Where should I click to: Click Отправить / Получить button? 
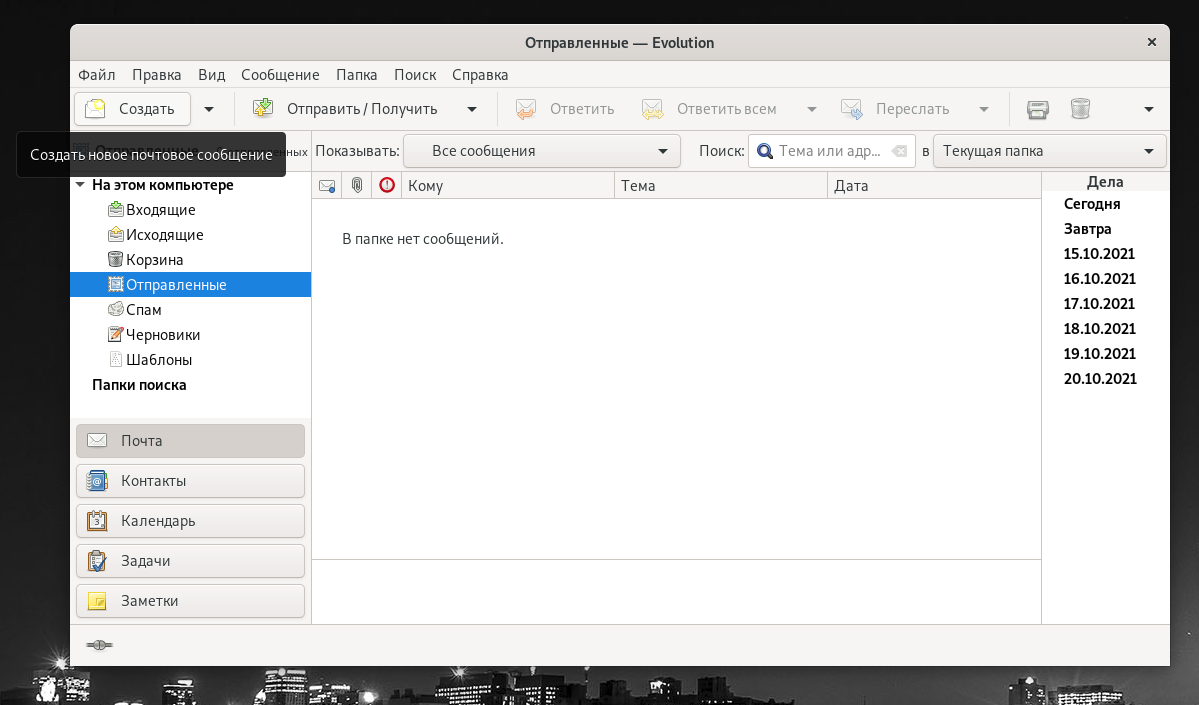point(346,109)
